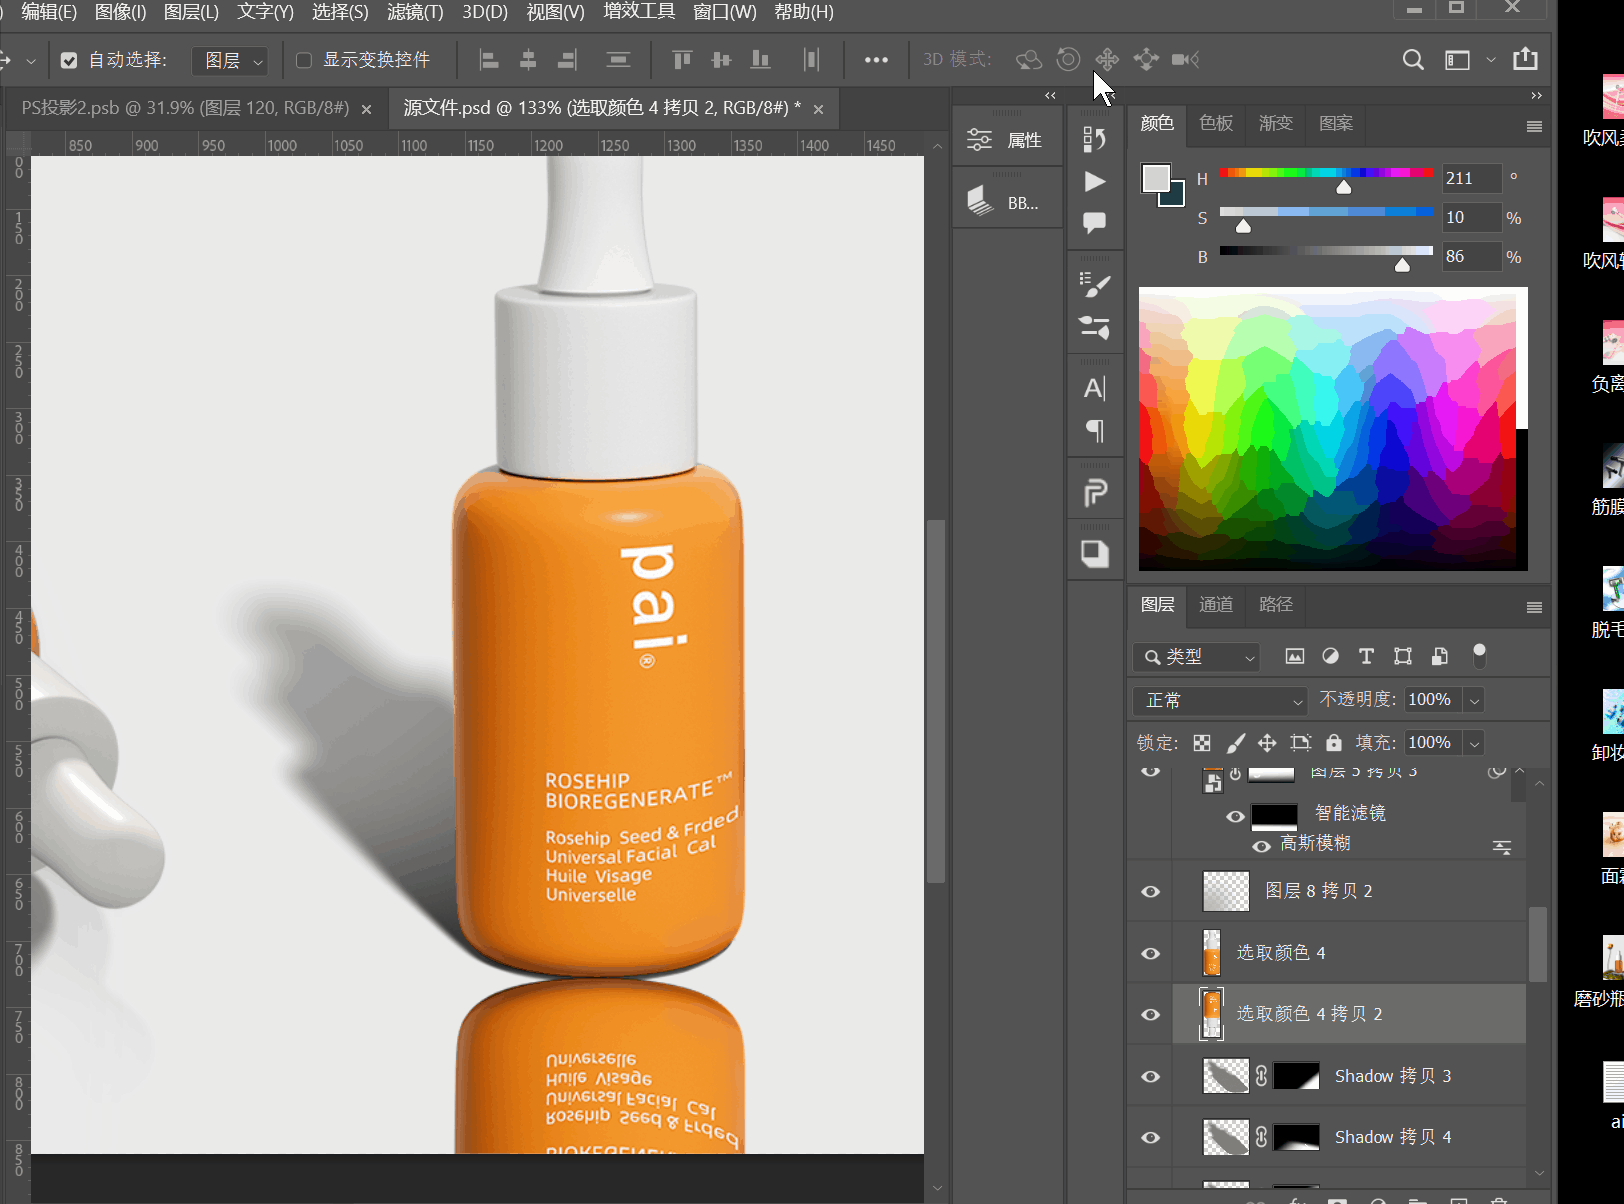
Task: Hide the 选取颜色 4 layer
Action: (1151, 953)
